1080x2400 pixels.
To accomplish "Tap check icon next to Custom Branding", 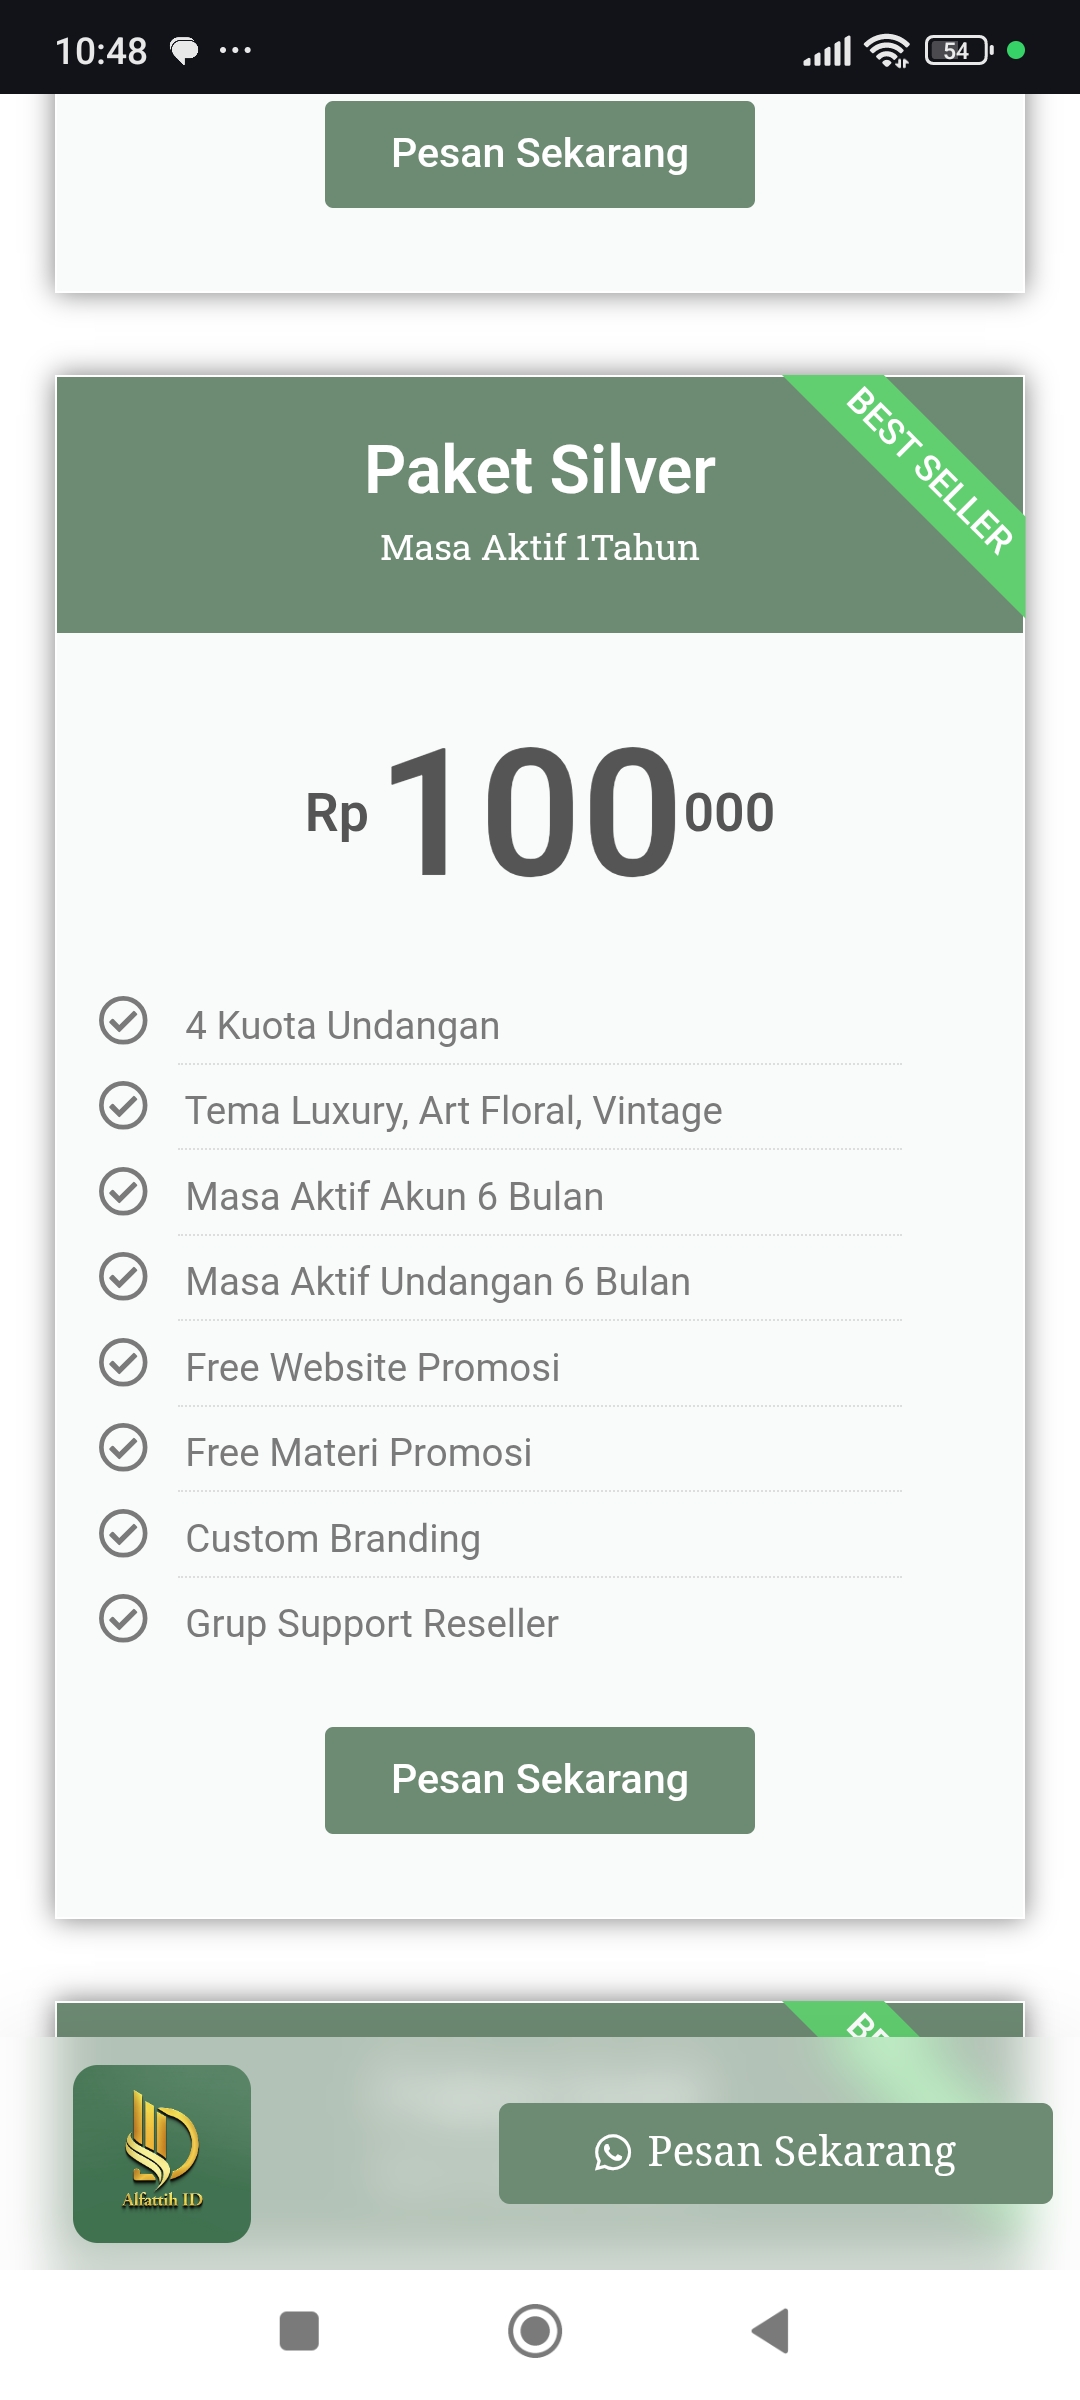I will [123, 1534].
